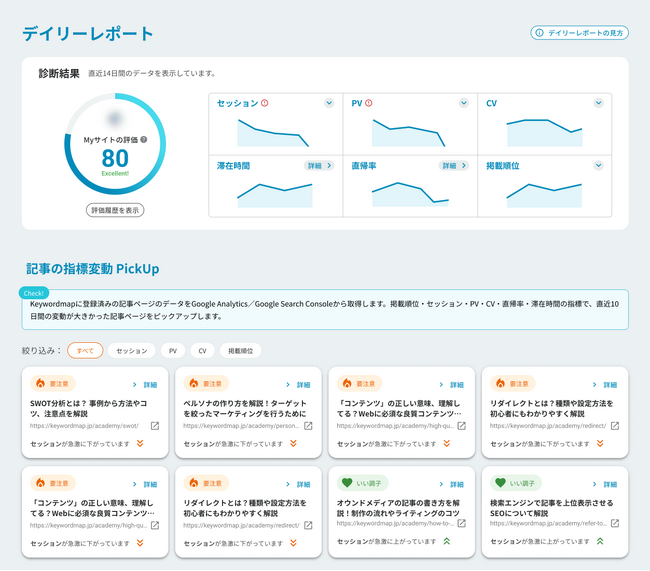Open 詳細 on the オウンドメディア card
The width and height of the screenshot is (650, 571).
(452, 484)
